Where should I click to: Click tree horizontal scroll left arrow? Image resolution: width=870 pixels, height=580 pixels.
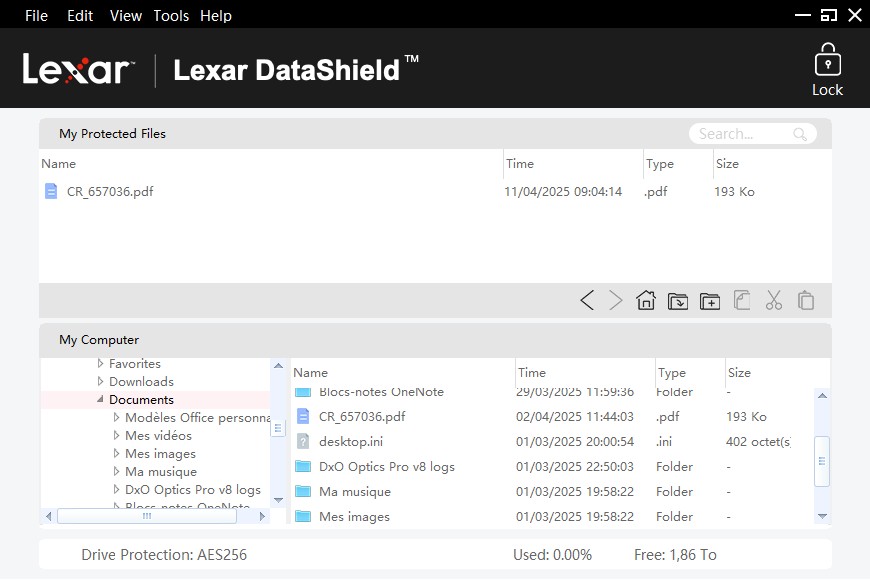[48, 516]
